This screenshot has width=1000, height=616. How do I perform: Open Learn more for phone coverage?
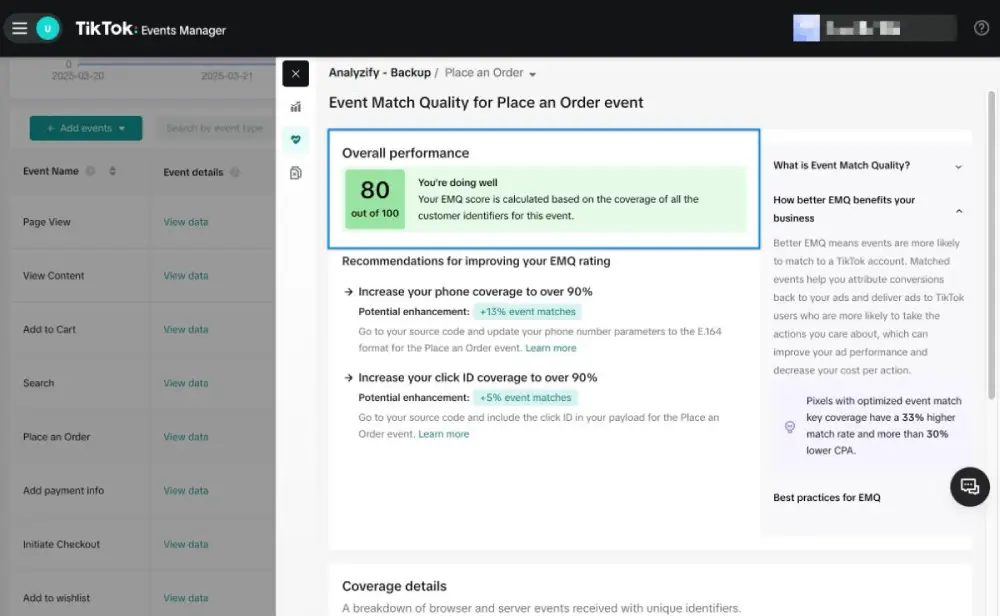coord(549,348)
